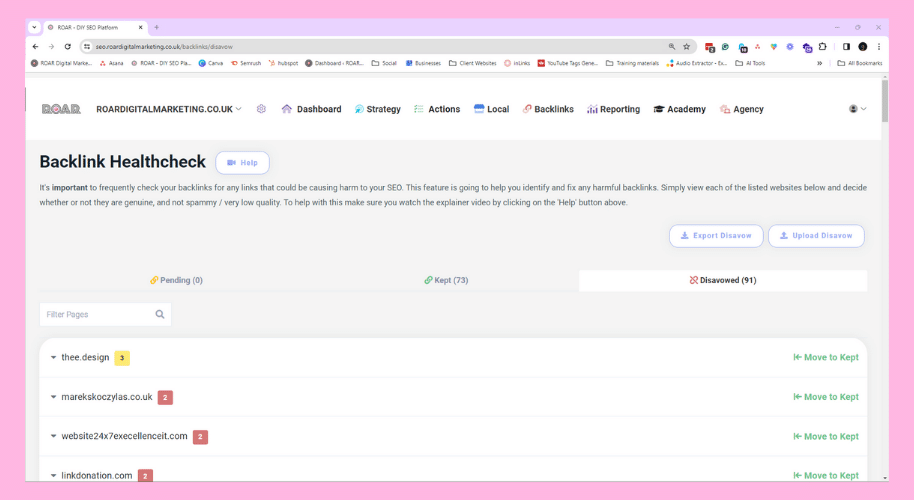Screen dimensions: 914x500
Task: Bookmark this page with the star icon
Action: click(686, 47)
